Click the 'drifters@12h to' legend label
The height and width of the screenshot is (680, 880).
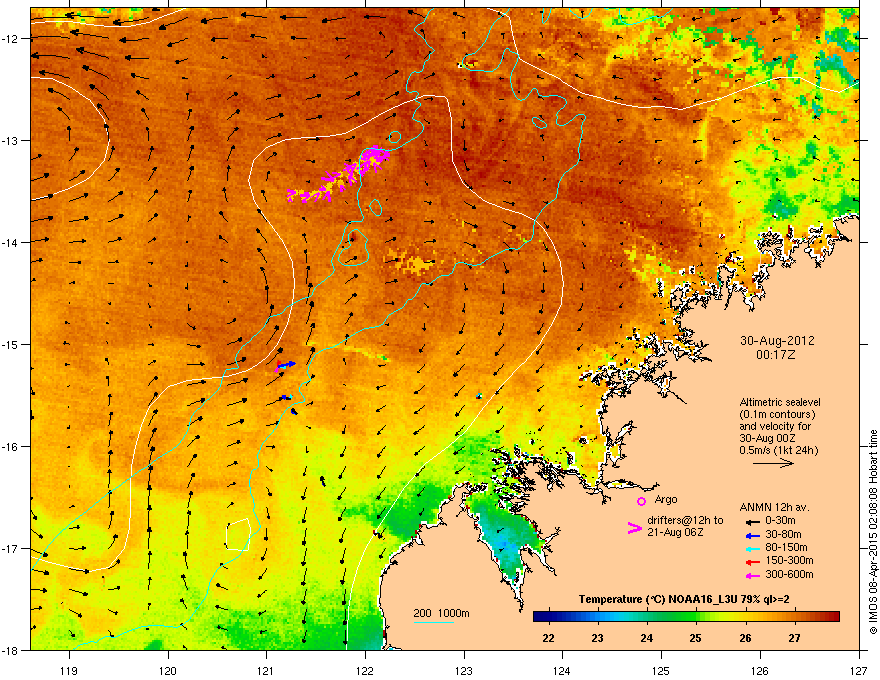point(685,520)
